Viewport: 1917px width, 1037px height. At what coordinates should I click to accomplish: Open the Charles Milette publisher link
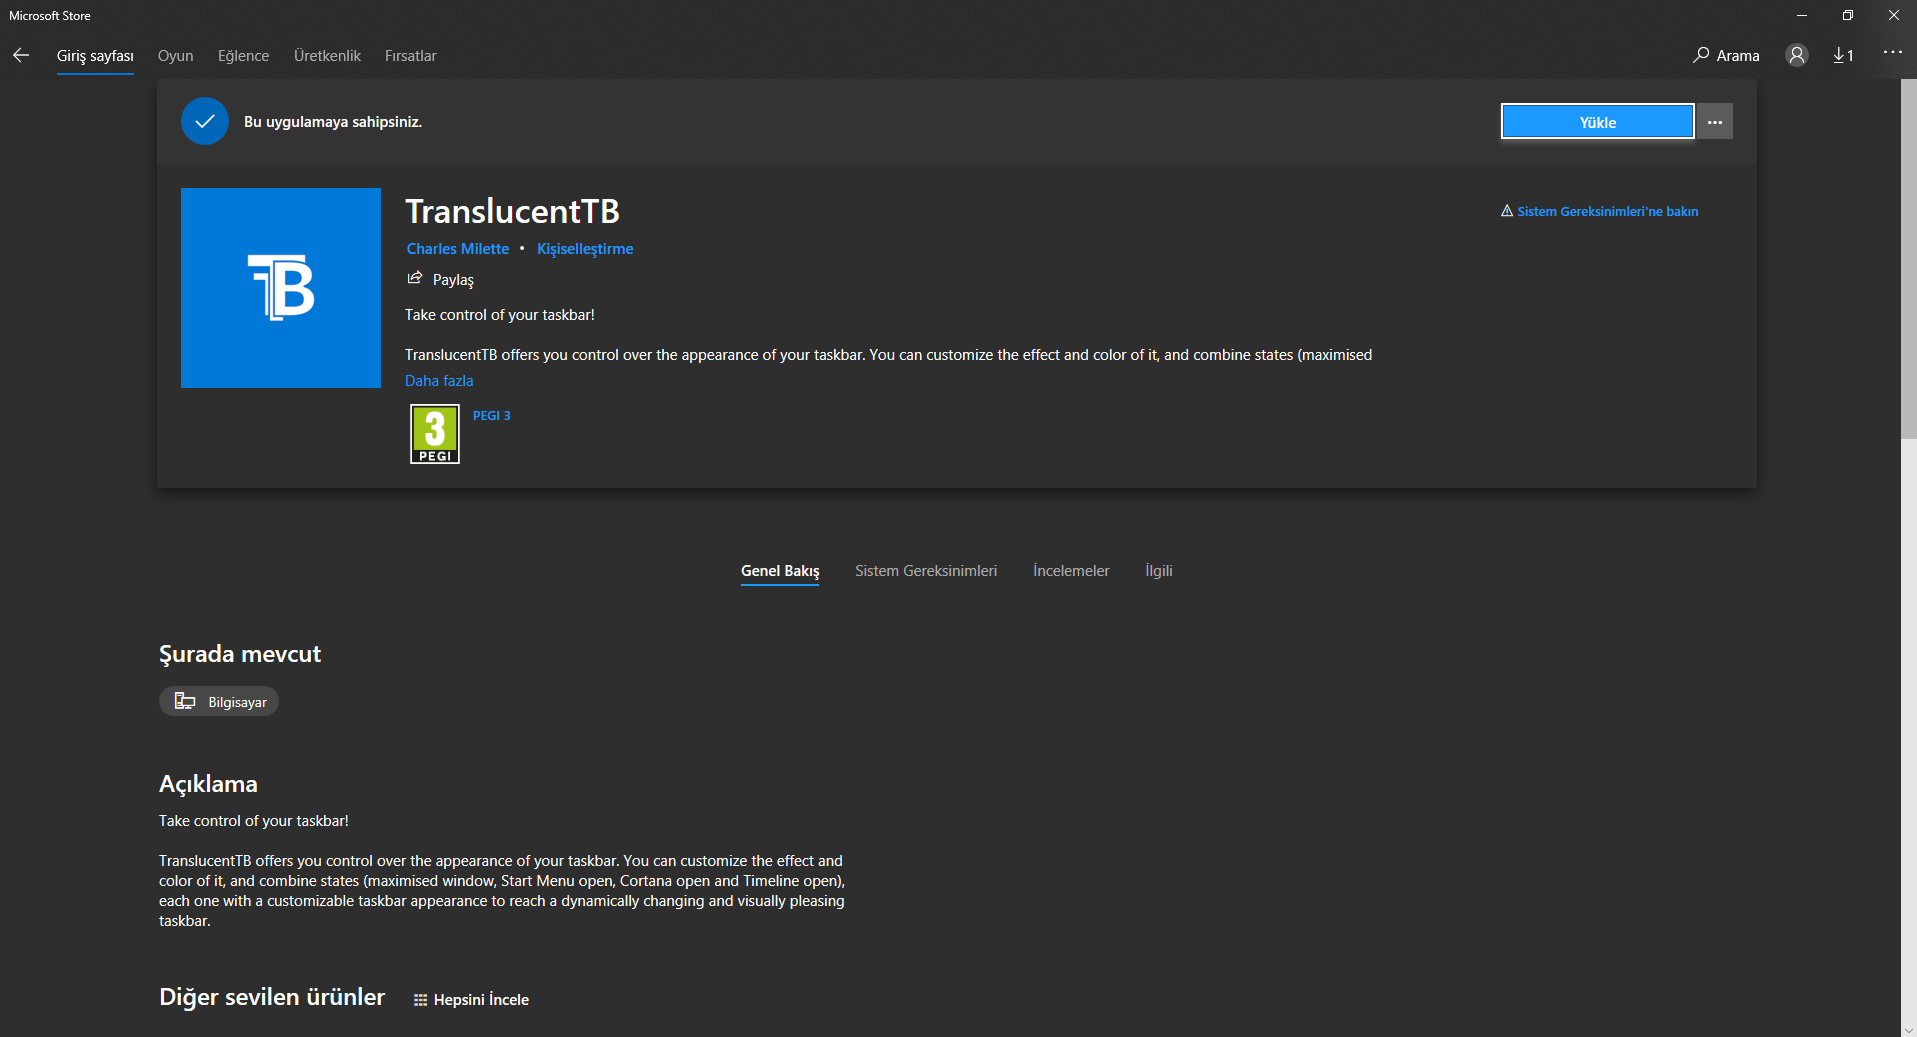[458, 249]
